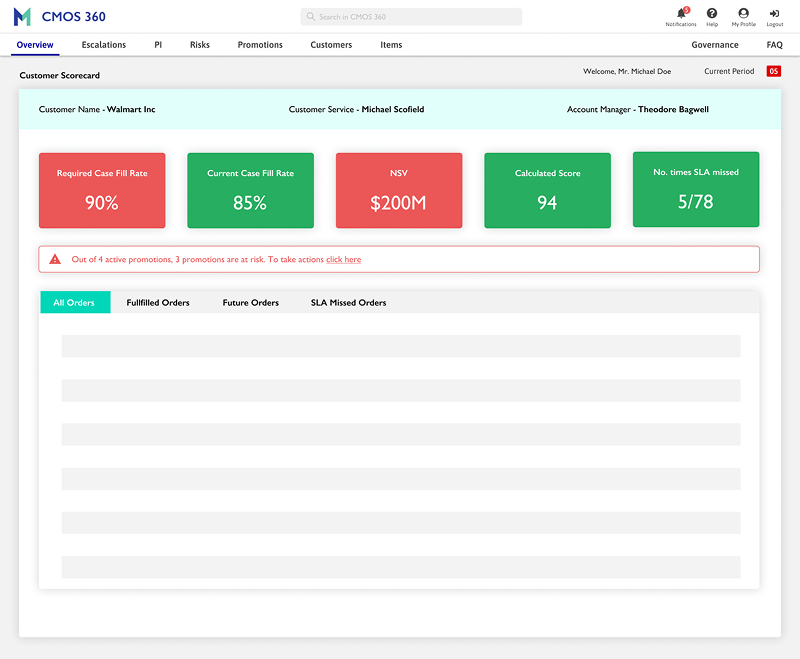
Task: Click 'Michael Scofield' customer service name
Action: (x=393, y=109)
